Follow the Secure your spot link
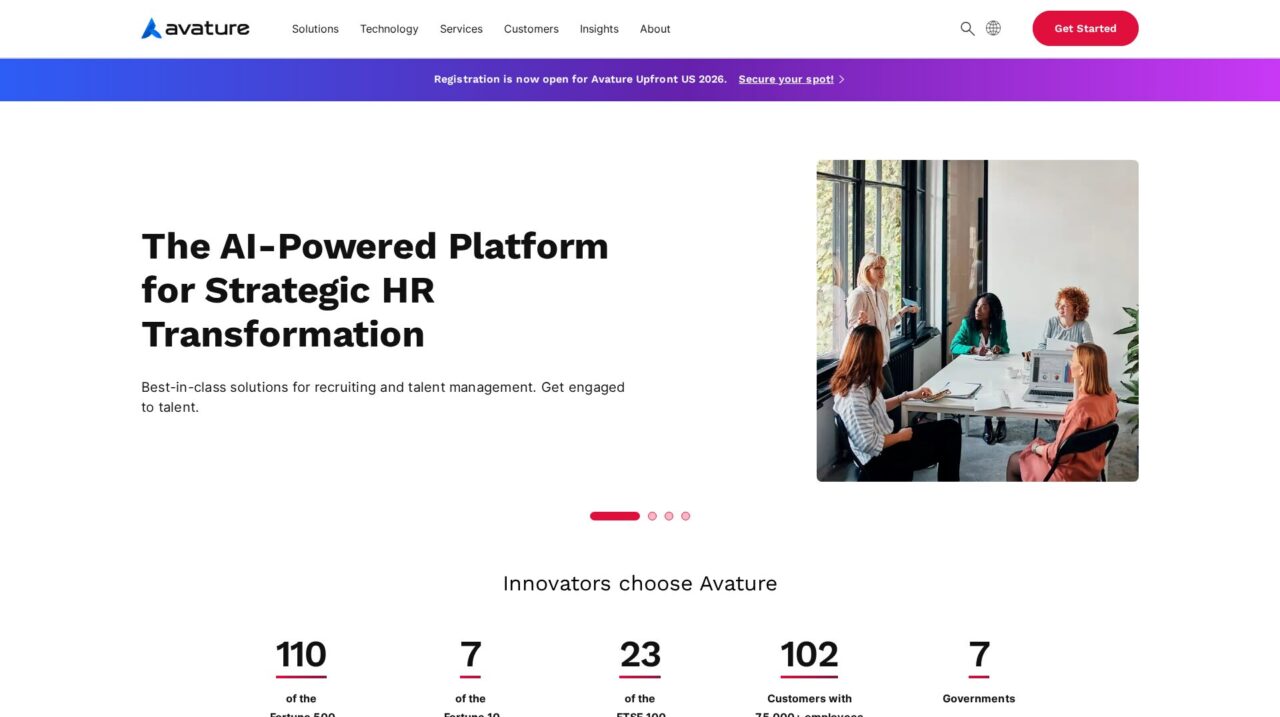1280x717 pixels. click(786, 78)
